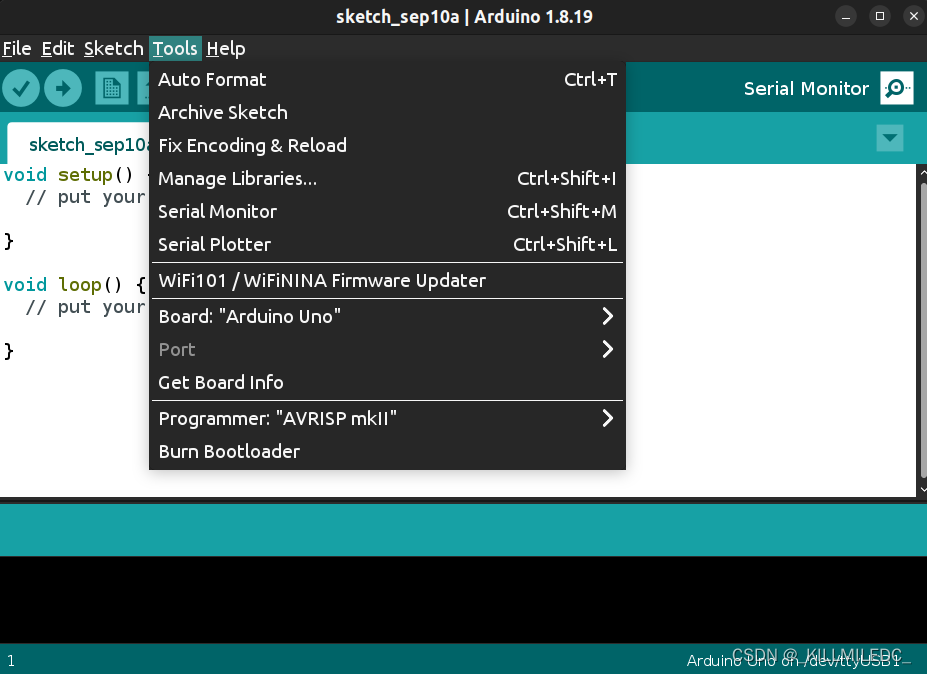Select Fix Encoding & Reload
The image size is (927, 674).
point(387,145)
